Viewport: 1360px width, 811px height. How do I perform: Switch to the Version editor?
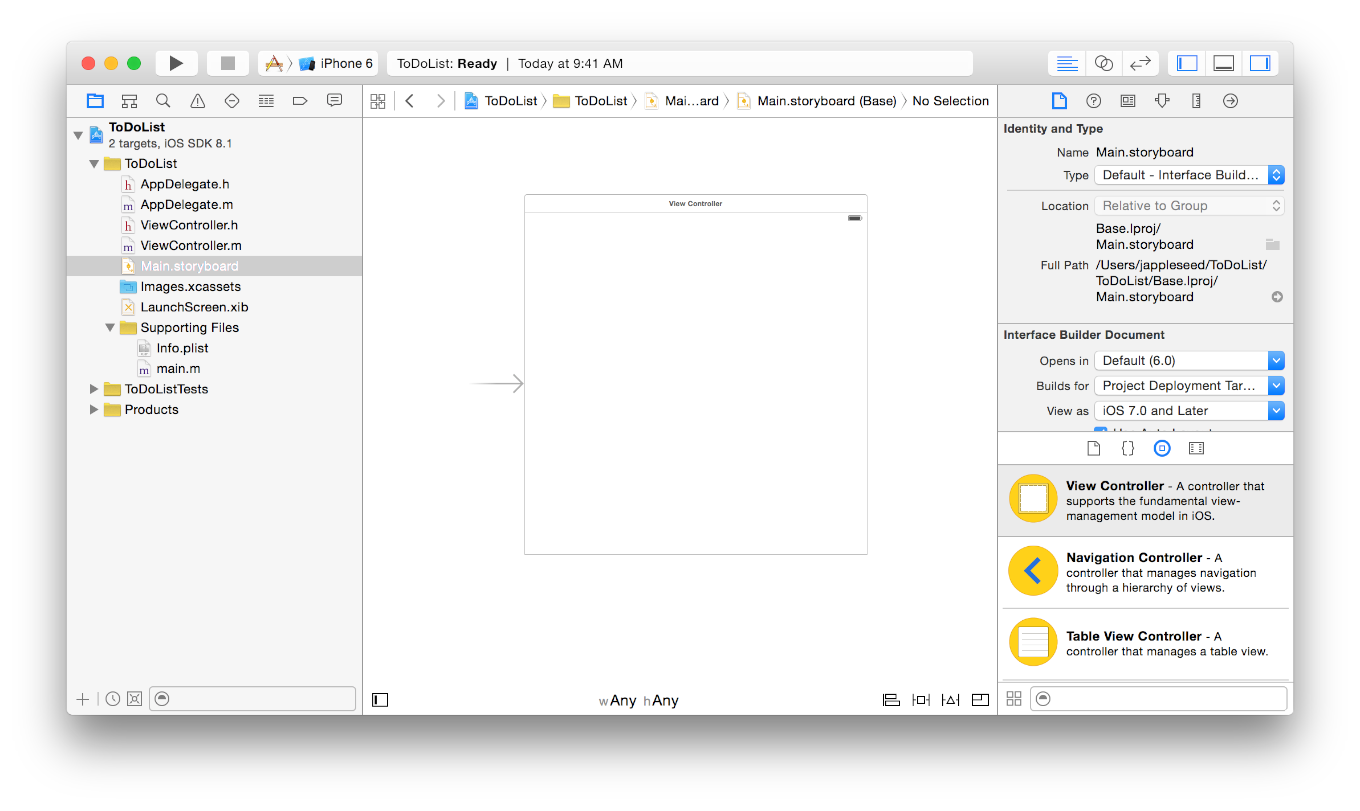pos(1140,63)
